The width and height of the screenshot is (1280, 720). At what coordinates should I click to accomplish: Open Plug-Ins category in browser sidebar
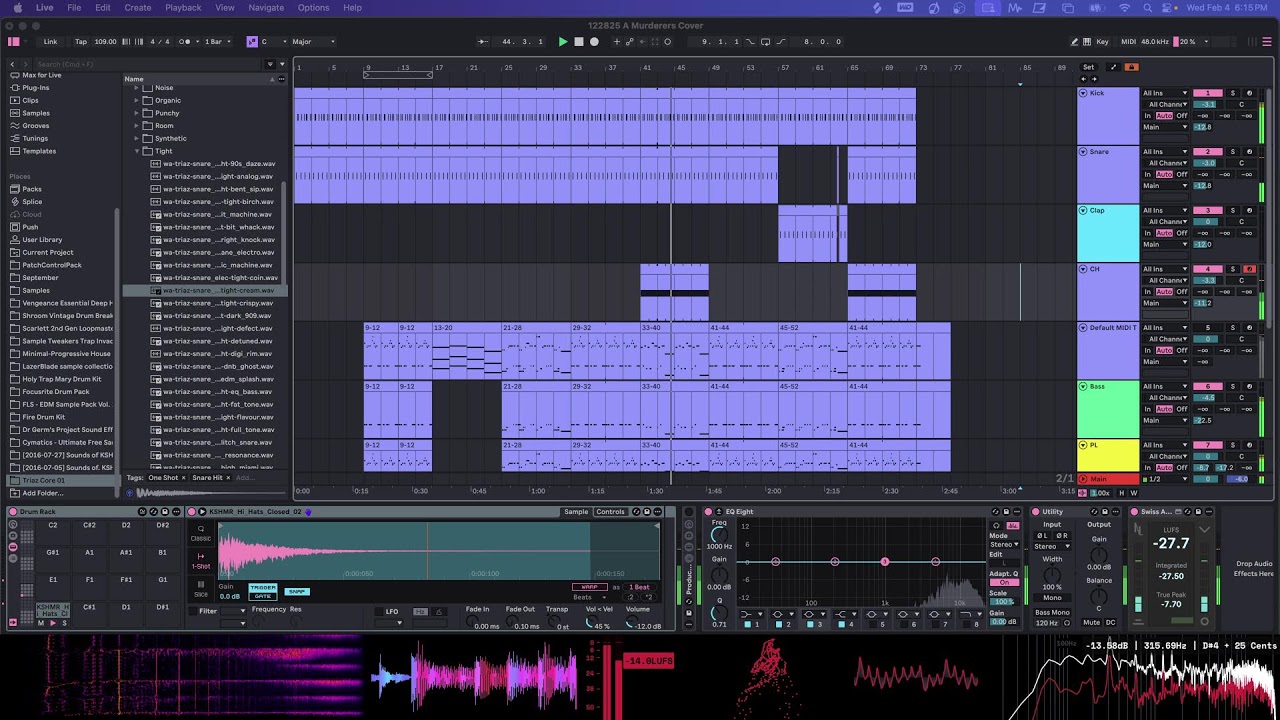(35, 88)
